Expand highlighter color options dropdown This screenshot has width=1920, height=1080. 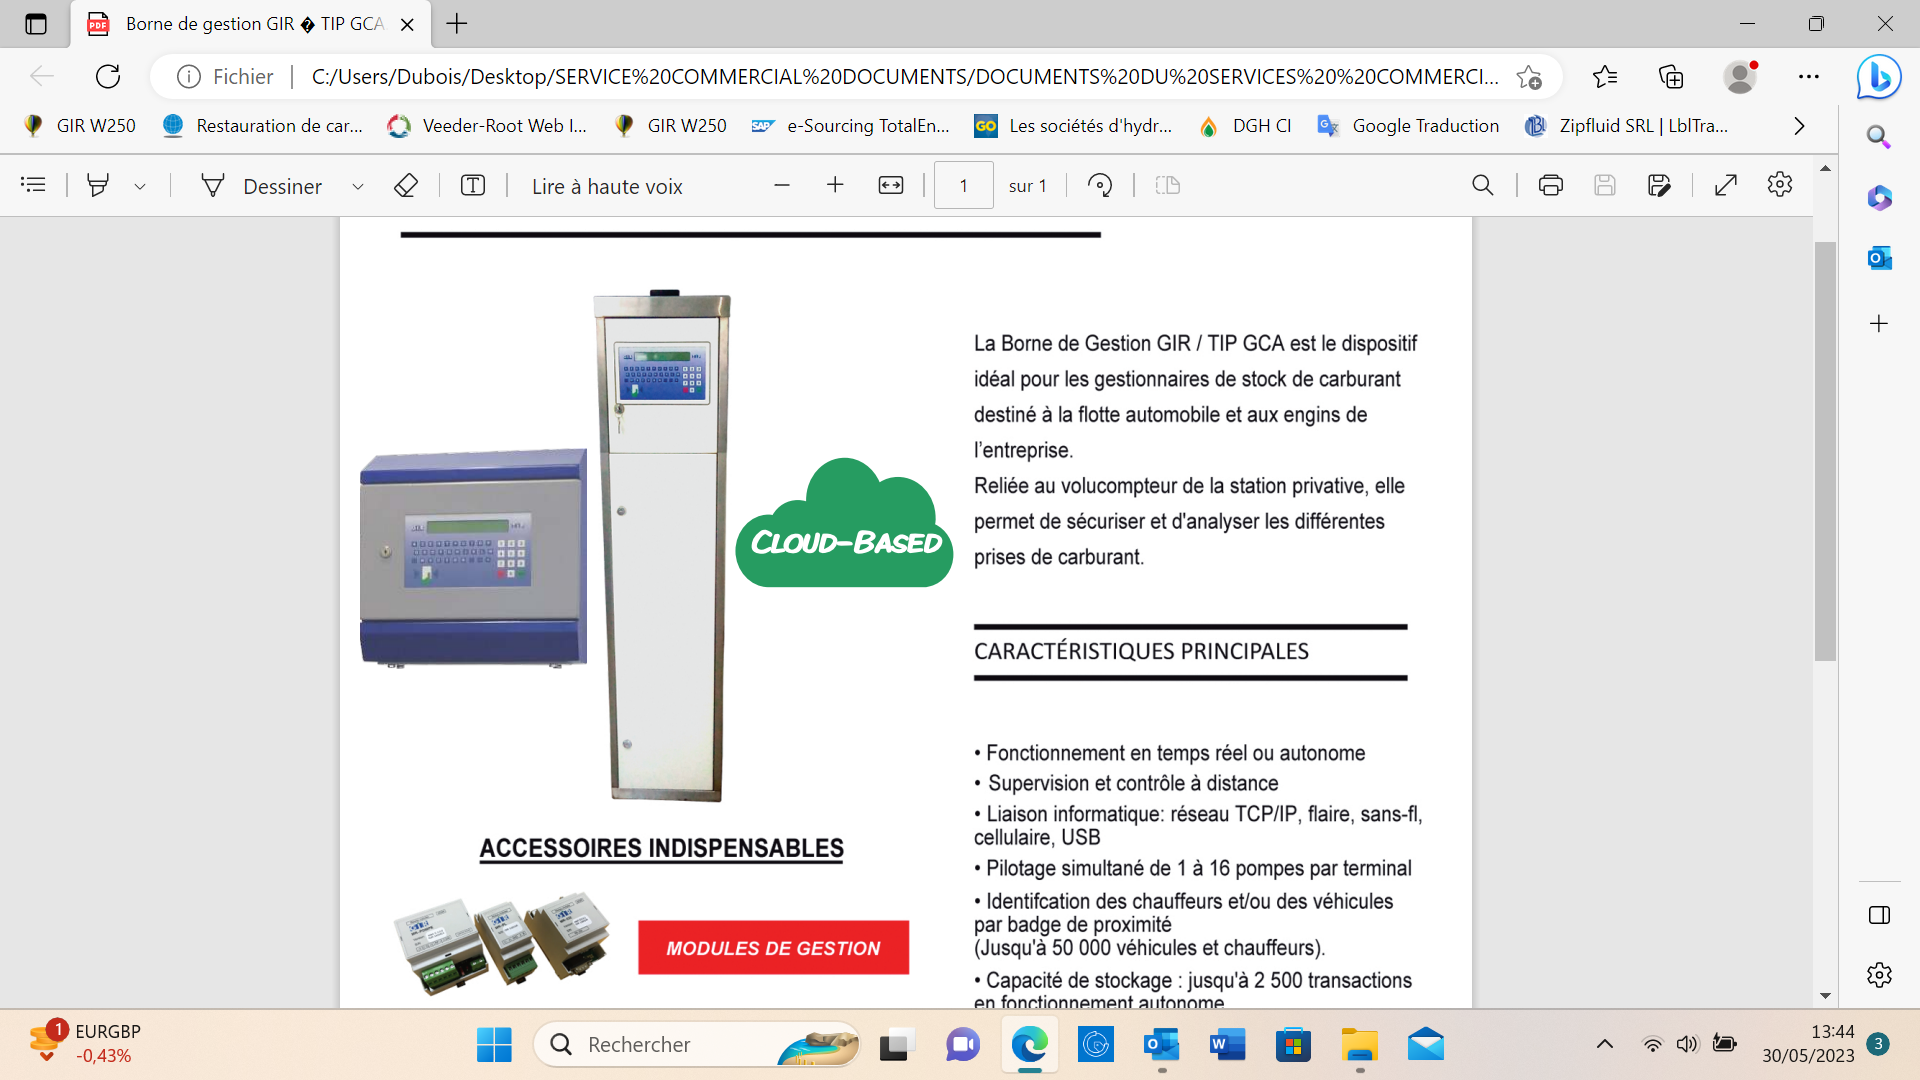click(x=140, y=186)
